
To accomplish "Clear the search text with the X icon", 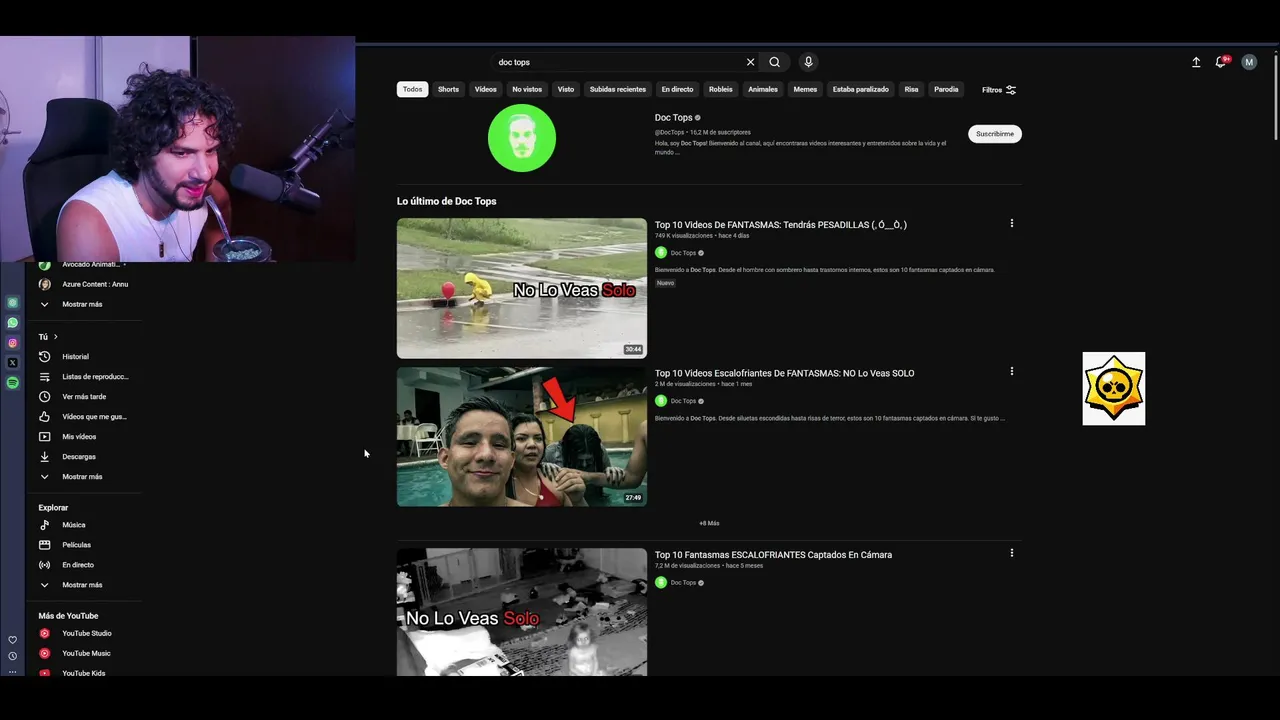I will click(x=750, y=62).
